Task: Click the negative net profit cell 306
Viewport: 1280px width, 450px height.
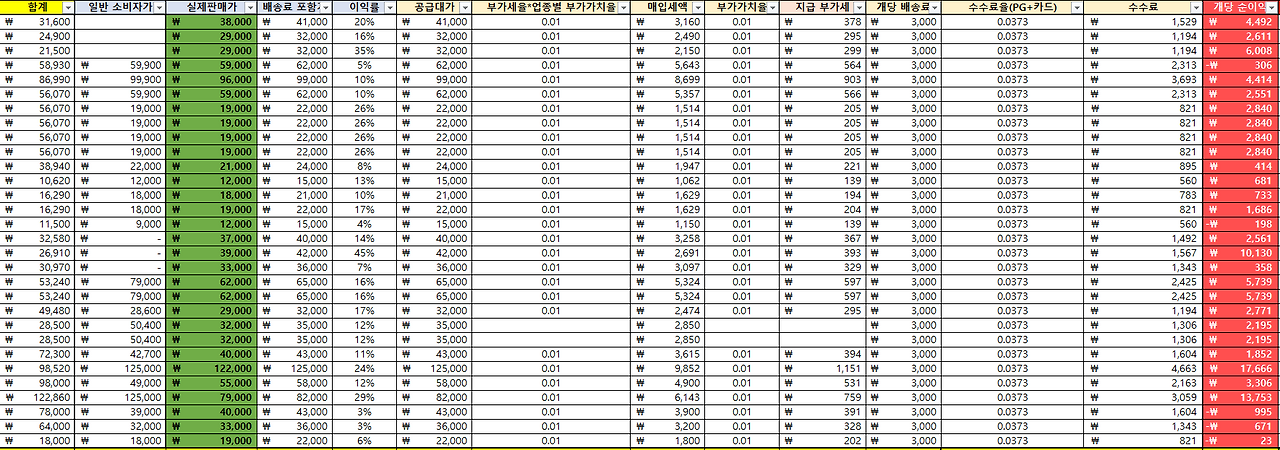Action: click(1242, 65)
